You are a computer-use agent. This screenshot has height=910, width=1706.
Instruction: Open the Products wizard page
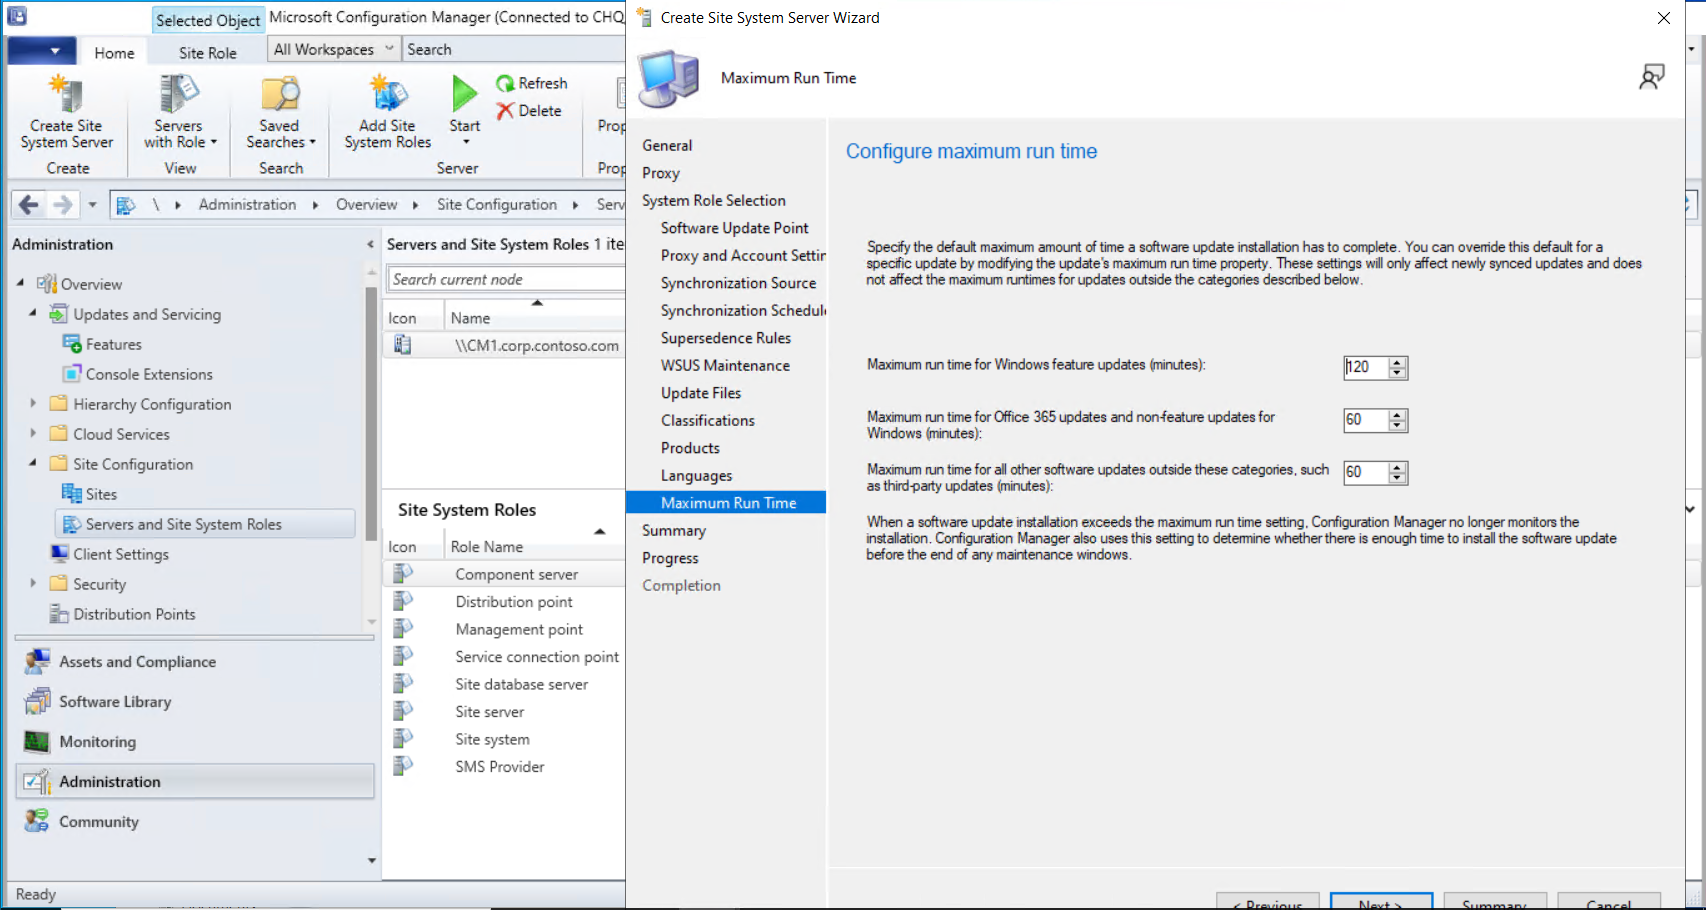pyautogui.click(x=690, y=448)
